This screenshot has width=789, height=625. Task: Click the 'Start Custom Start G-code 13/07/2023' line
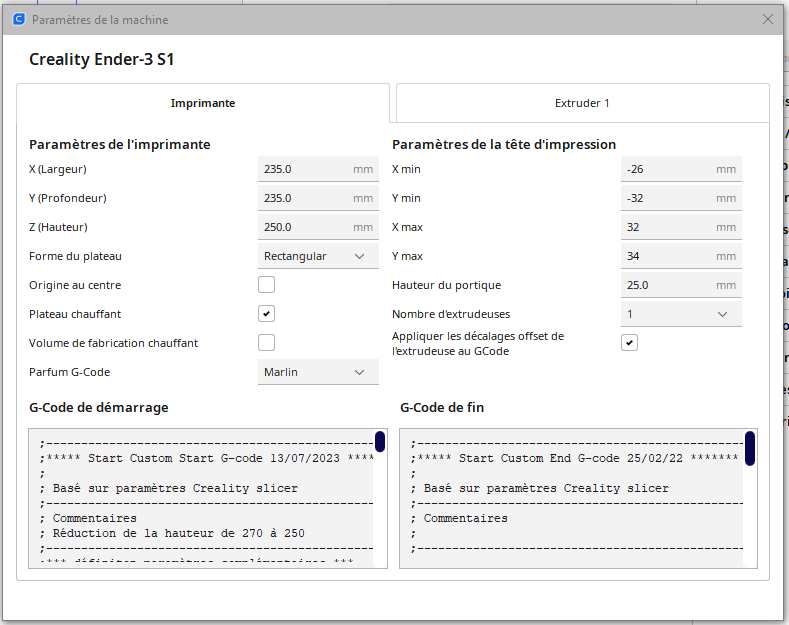206,458
